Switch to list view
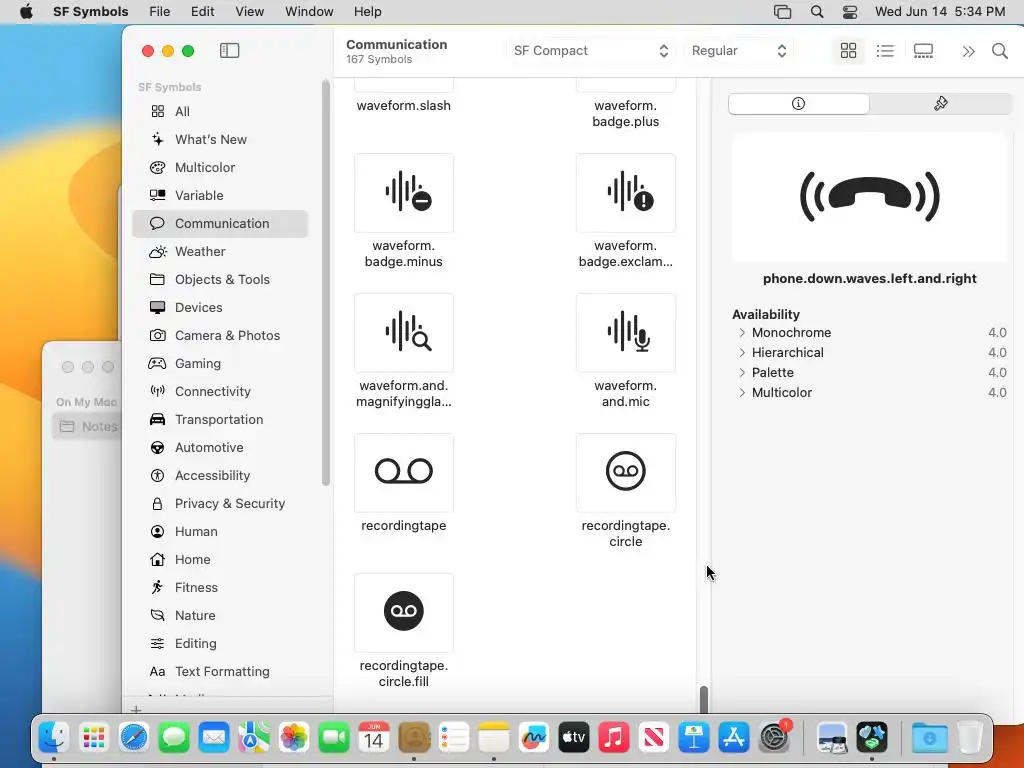Viewport: 1024px width, 768px height. [x=885, y=50]
